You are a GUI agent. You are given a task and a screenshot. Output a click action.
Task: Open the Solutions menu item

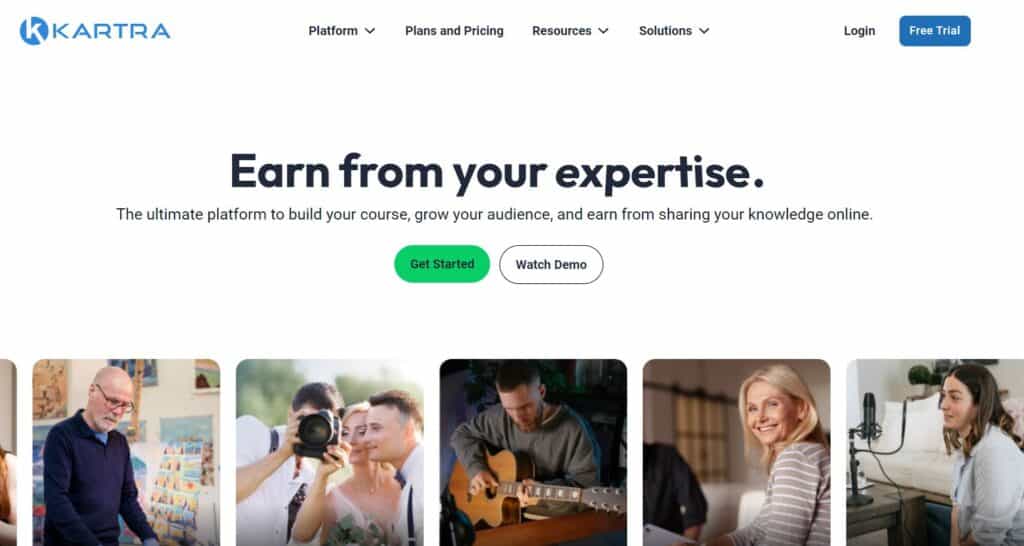point(665,31)
